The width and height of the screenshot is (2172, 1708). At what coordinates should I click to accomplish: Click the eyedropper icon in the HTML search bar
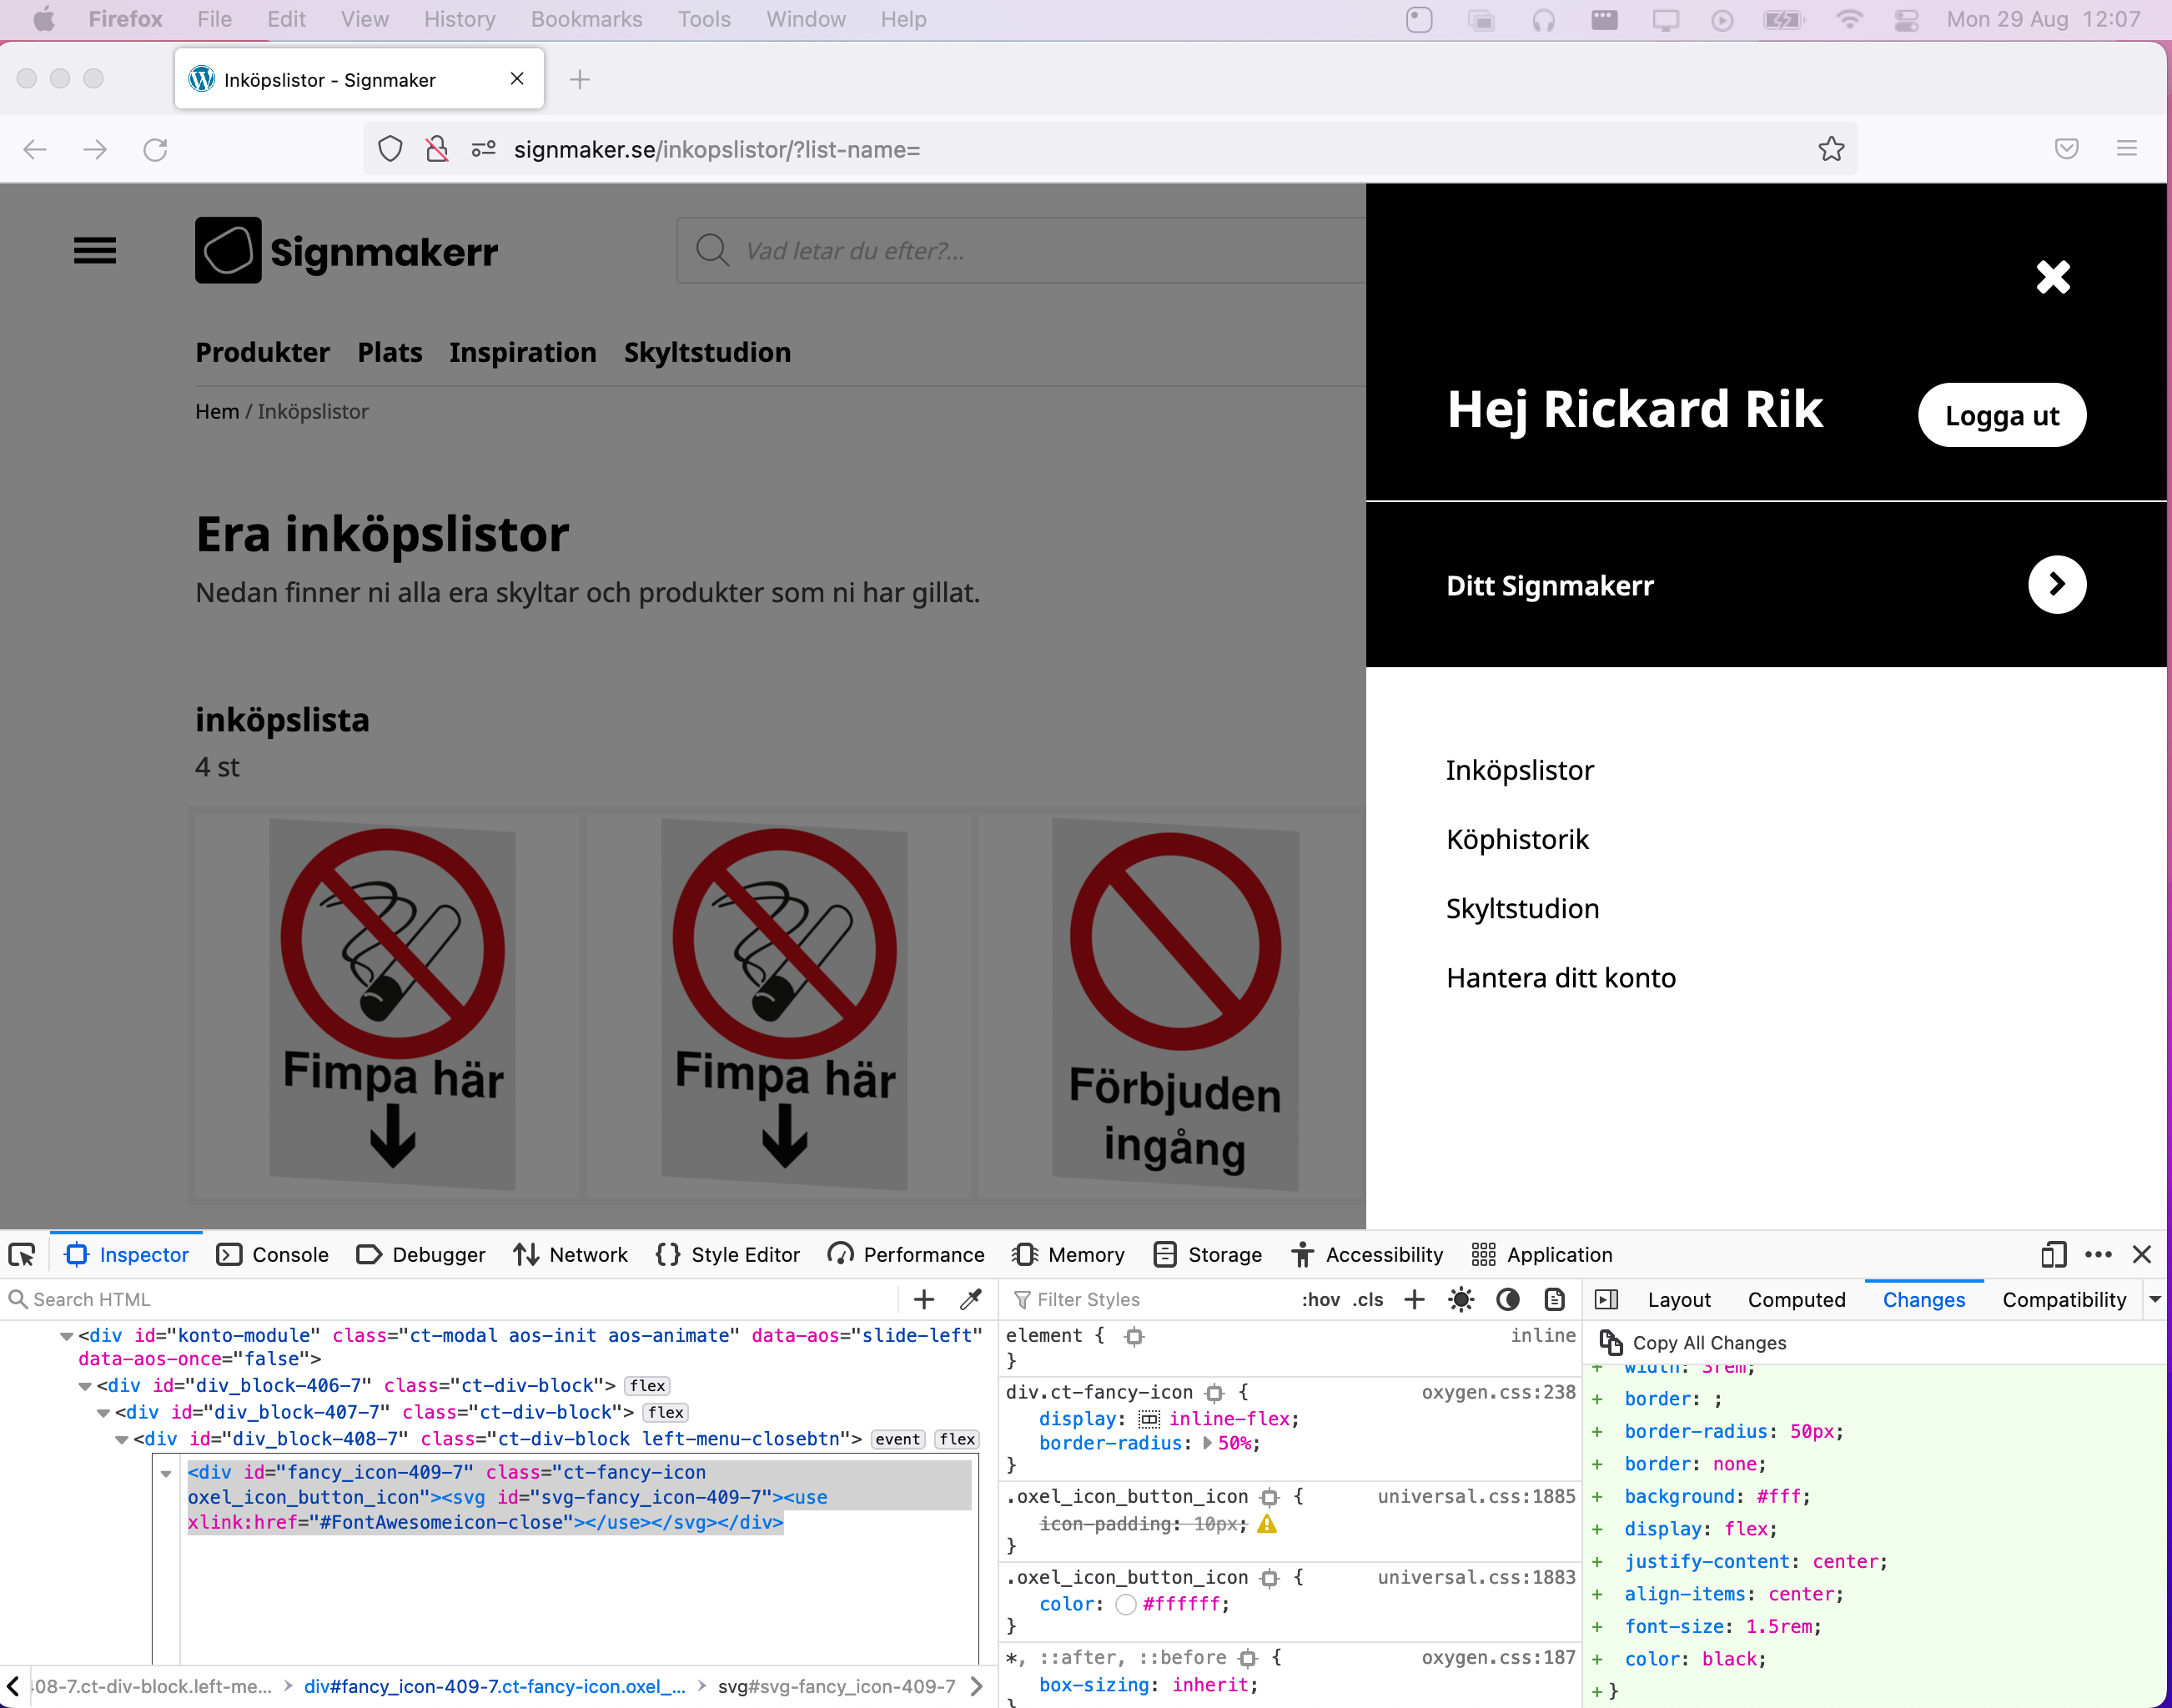click(x=970, y=1299)
